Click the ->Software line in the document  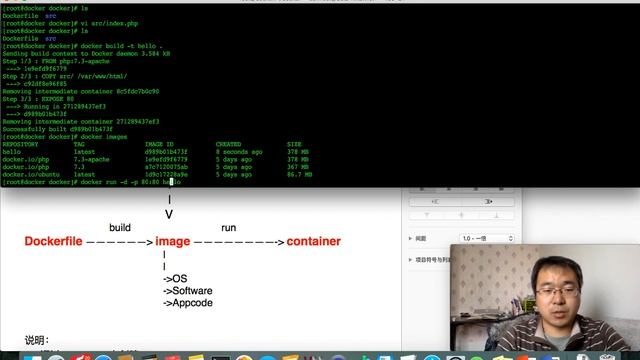click(188, 291)
